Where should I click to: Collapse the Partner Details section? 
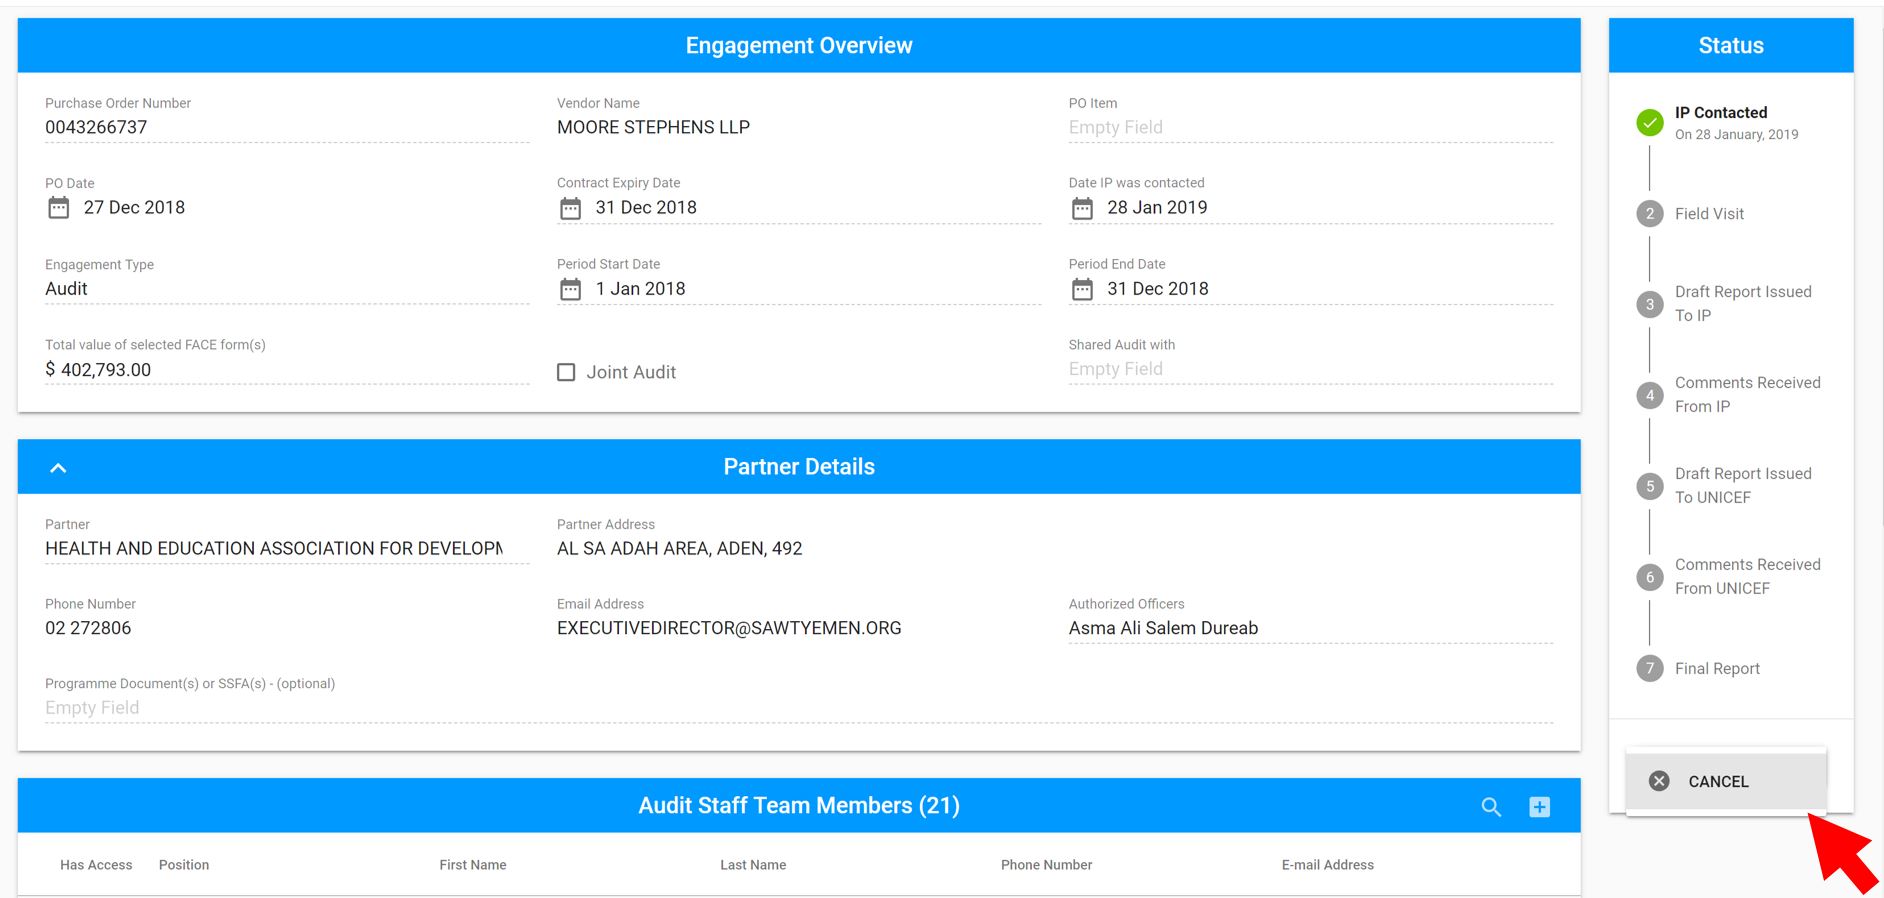(x=58, y=467)
